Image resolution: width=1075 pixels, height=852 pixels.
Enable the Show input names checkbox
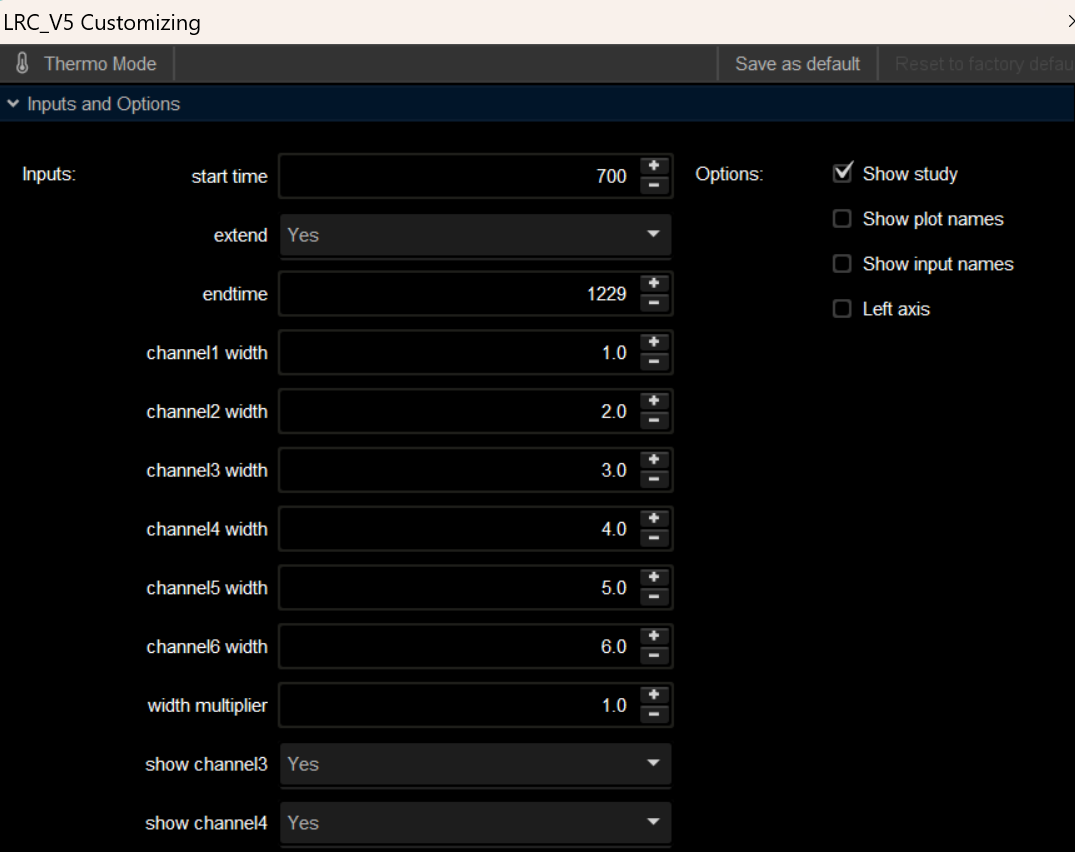click(842, 264)
